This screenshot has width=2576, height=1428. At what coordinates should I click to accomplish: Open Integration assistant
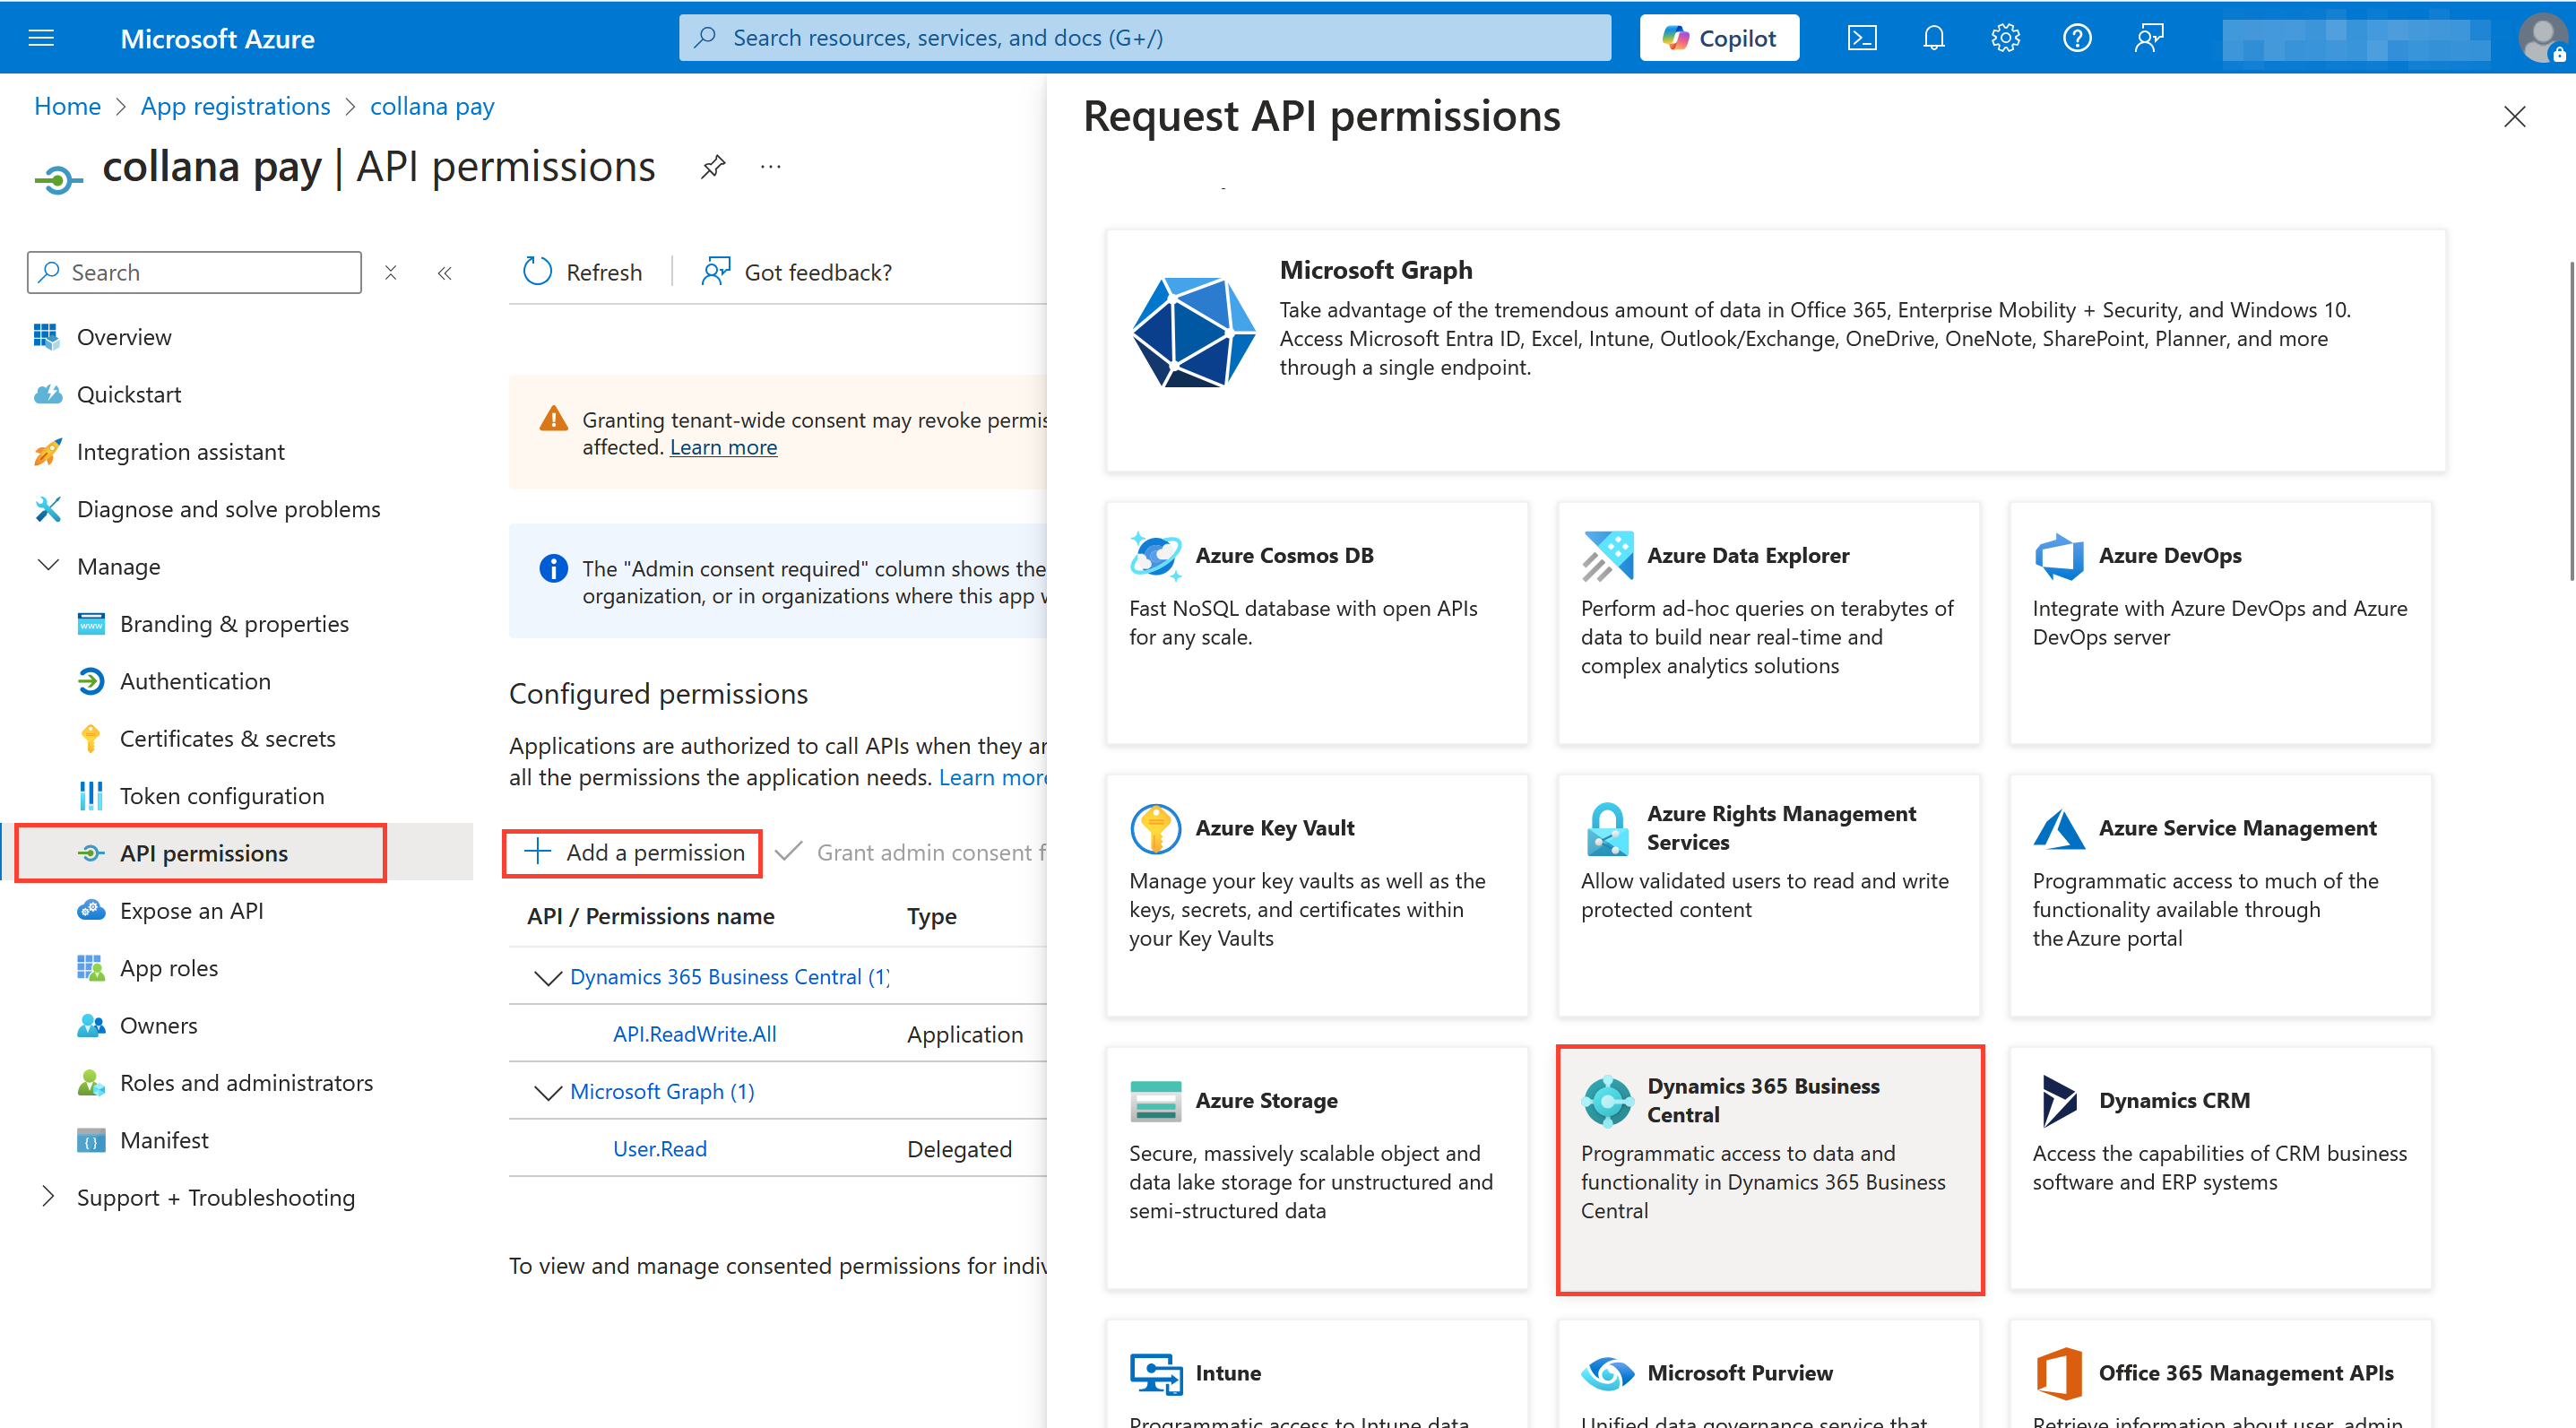point(180,452)
